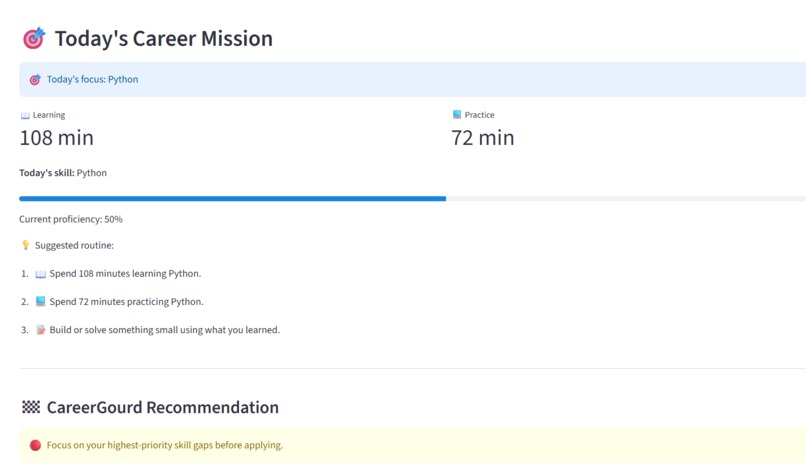The image size is (806, 473).
Task: Click the Today's Career Mission heading
Action: coord(164,39)
